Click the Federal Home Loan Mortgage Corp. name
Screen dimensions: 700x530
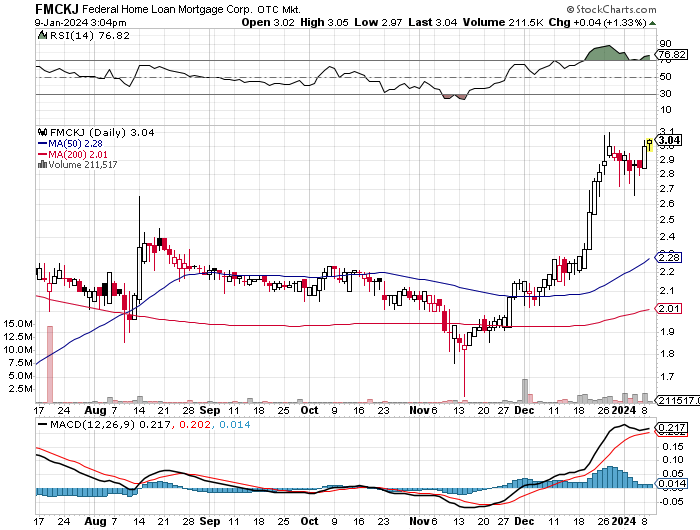(167, 9)
